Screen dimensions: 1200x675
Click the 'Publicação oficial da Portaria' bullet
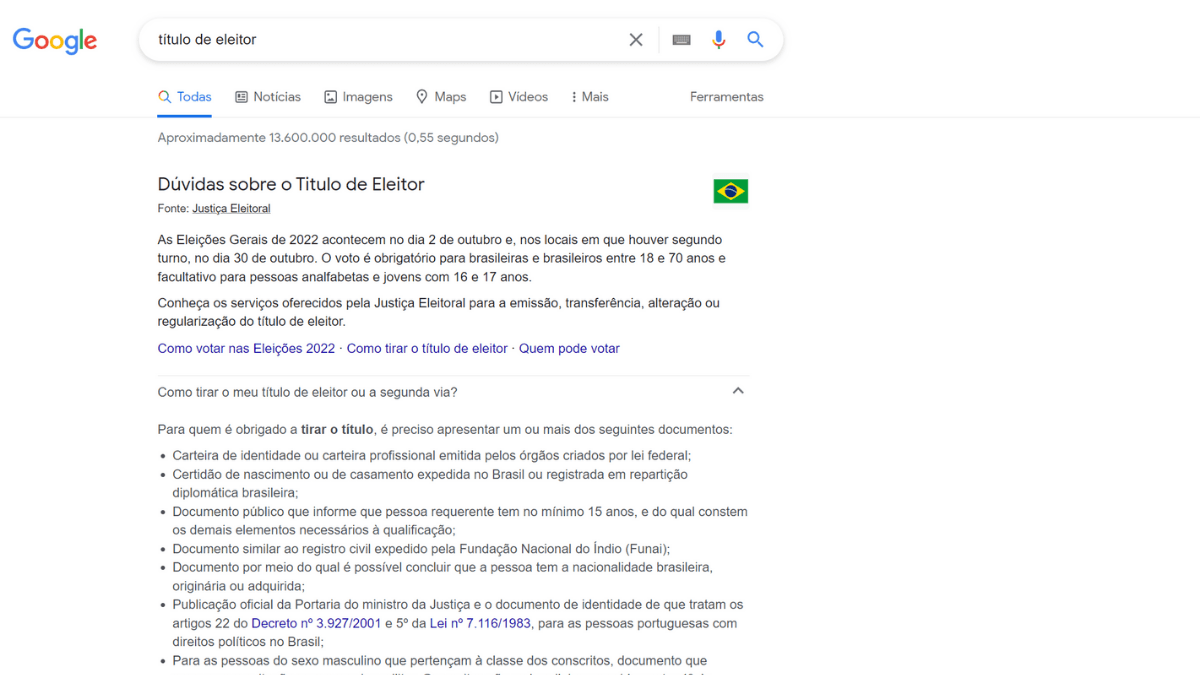(x=458, y=623)
